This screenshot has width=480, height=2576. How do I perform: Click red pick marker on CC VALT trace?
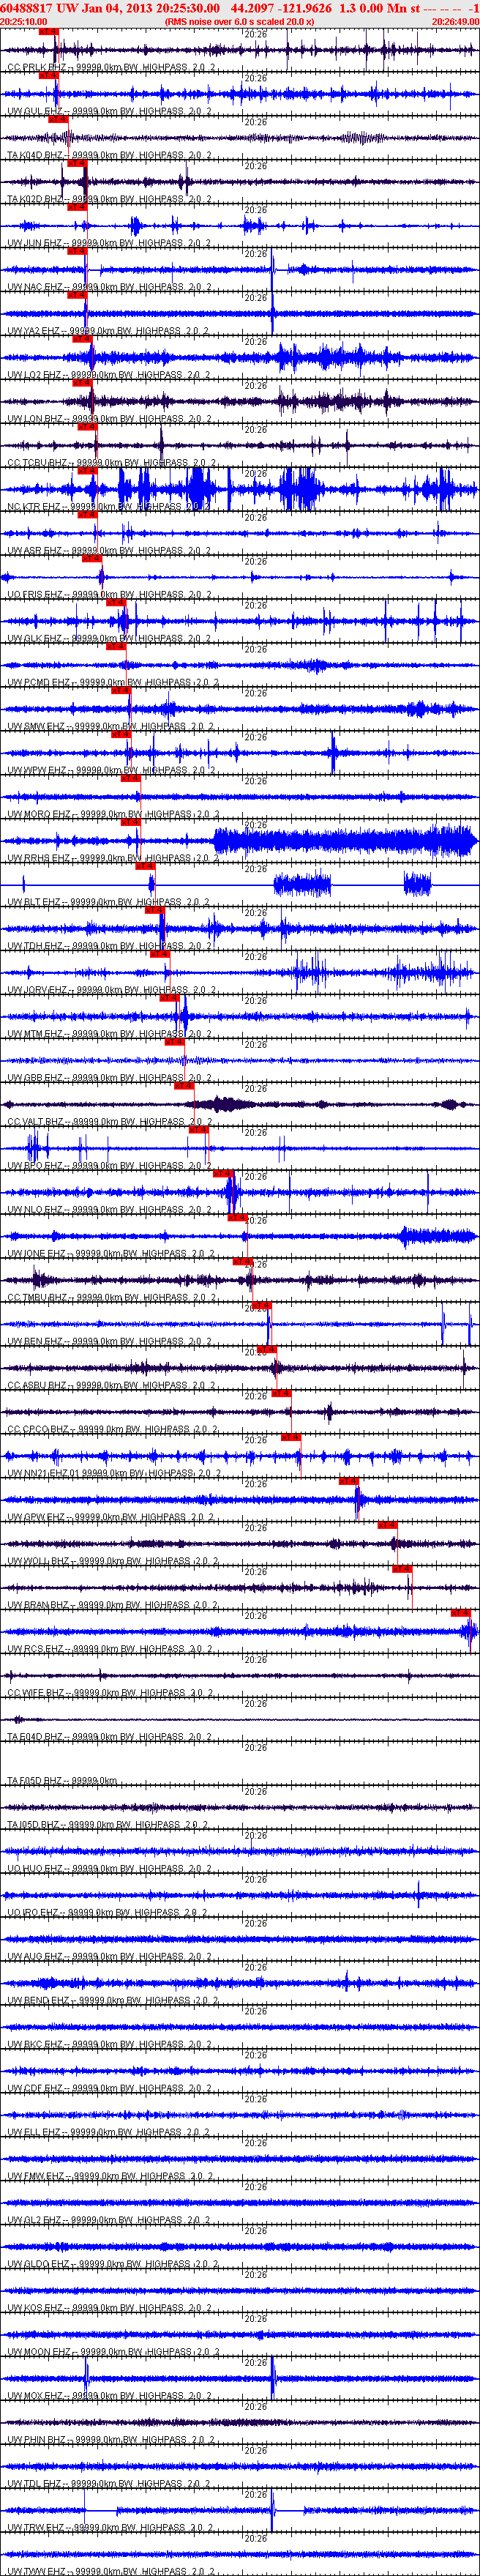pyautogui.click(x=184, y=1087)
